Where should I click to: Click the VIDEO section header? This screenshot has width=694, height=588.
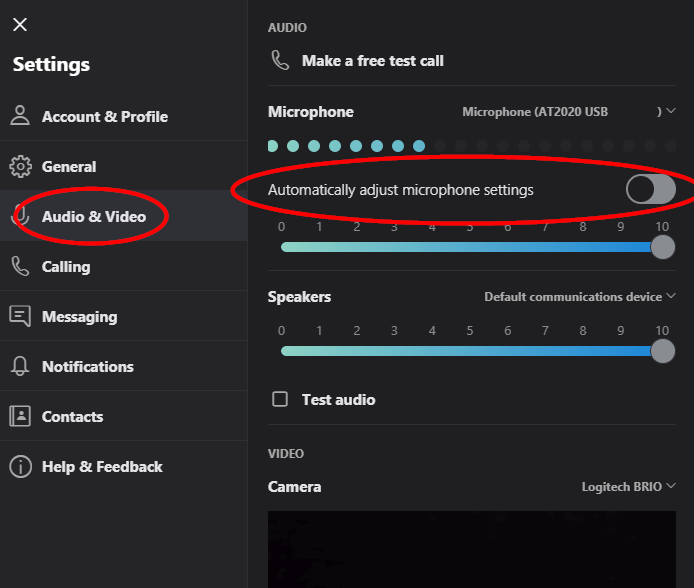(286, 453)
